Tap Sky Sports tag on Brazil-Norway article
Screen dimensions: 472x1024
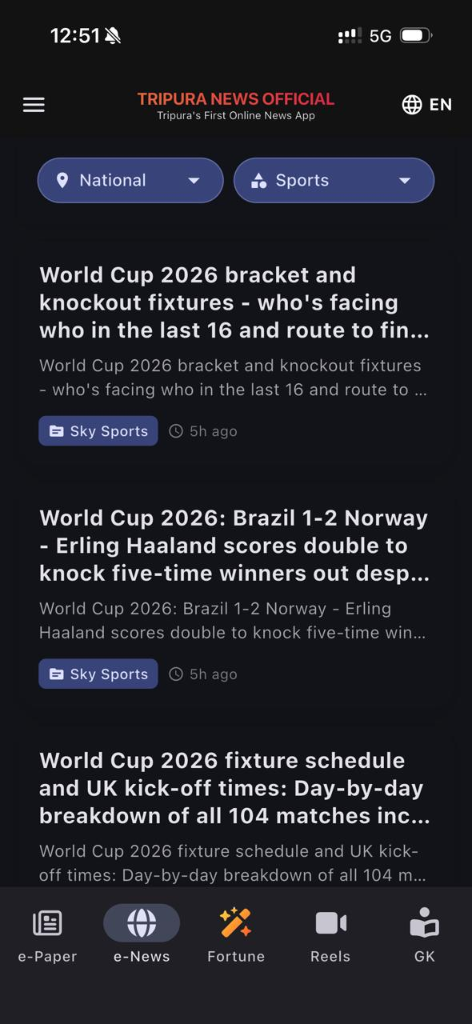tap(98, 674)
